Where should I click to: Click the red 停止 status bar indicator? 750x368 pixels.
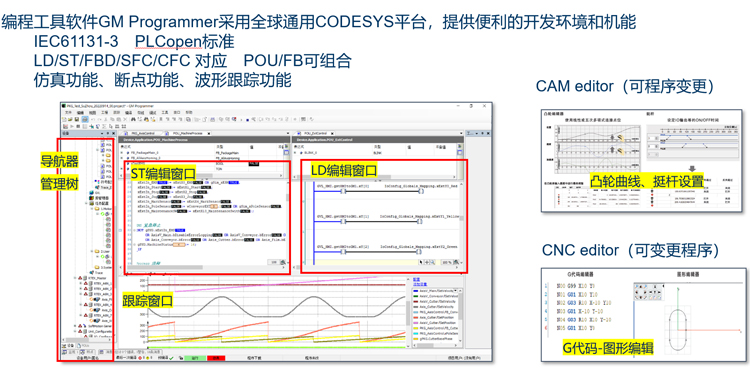coord(216,358)
